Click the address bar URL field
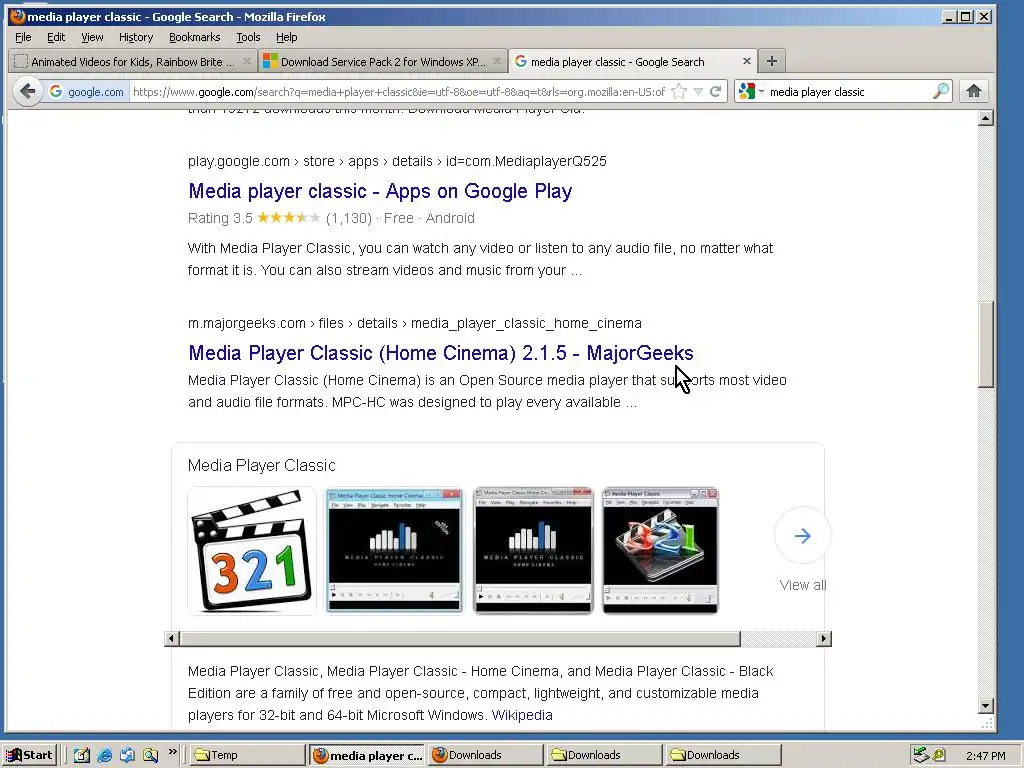 coord(399,92)
